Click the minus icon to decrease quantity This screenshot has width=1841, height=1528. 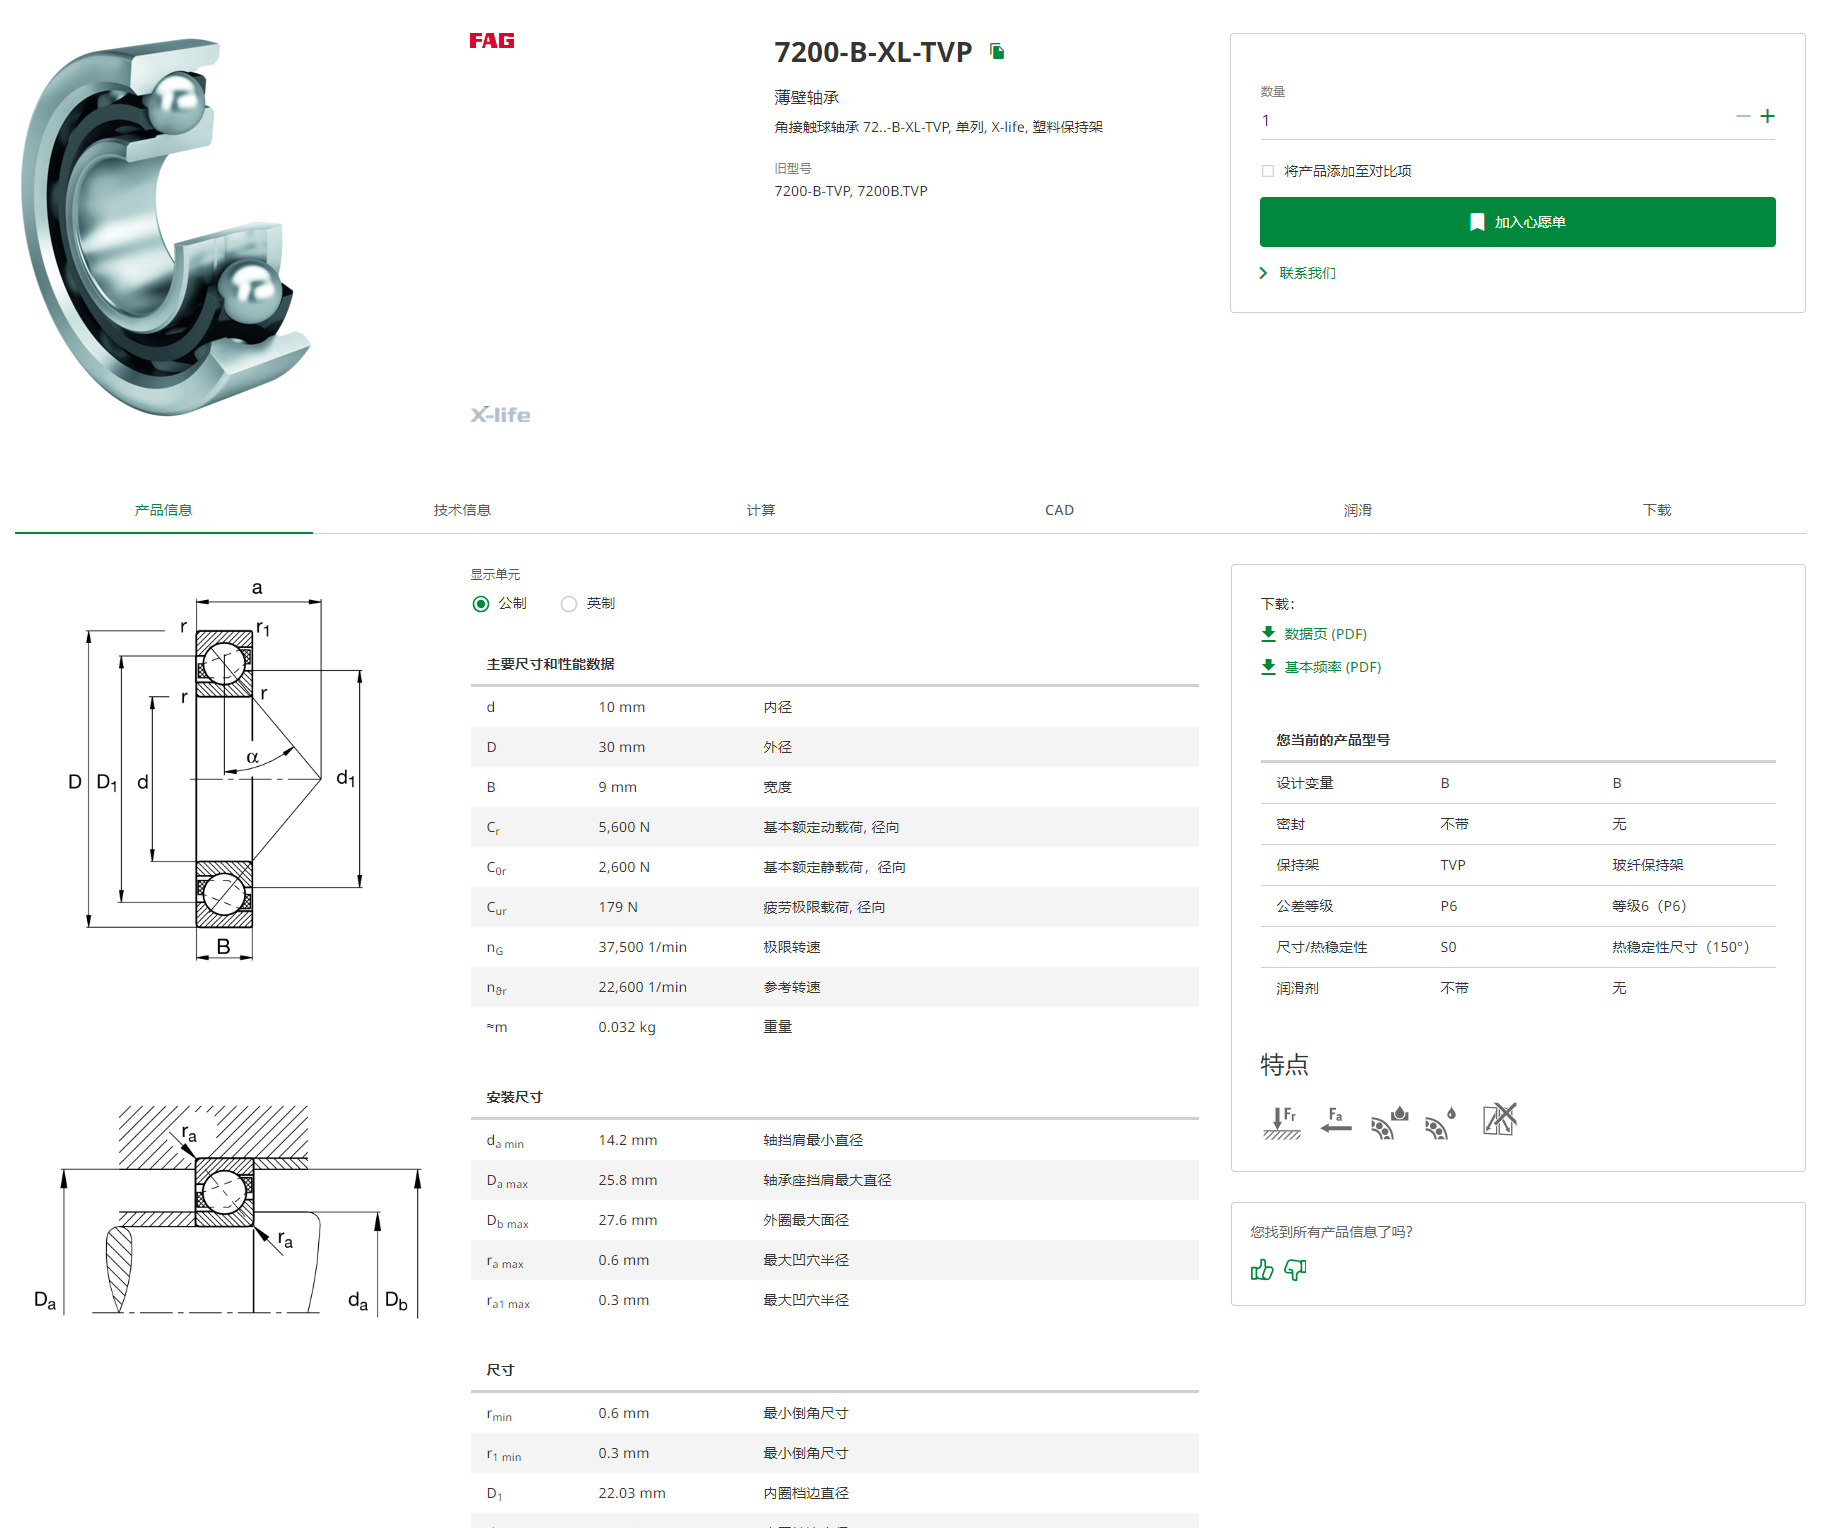[x=1743, y=117]
